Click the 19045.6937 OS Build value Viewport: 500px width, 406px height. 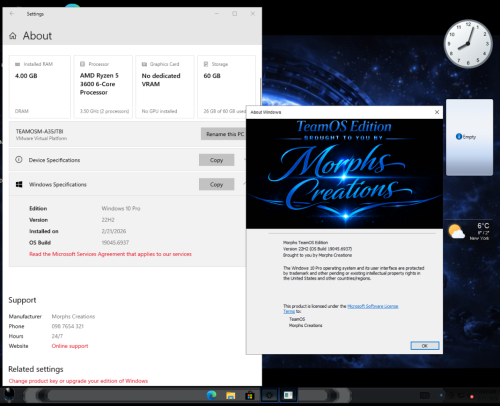pos(115,242)
